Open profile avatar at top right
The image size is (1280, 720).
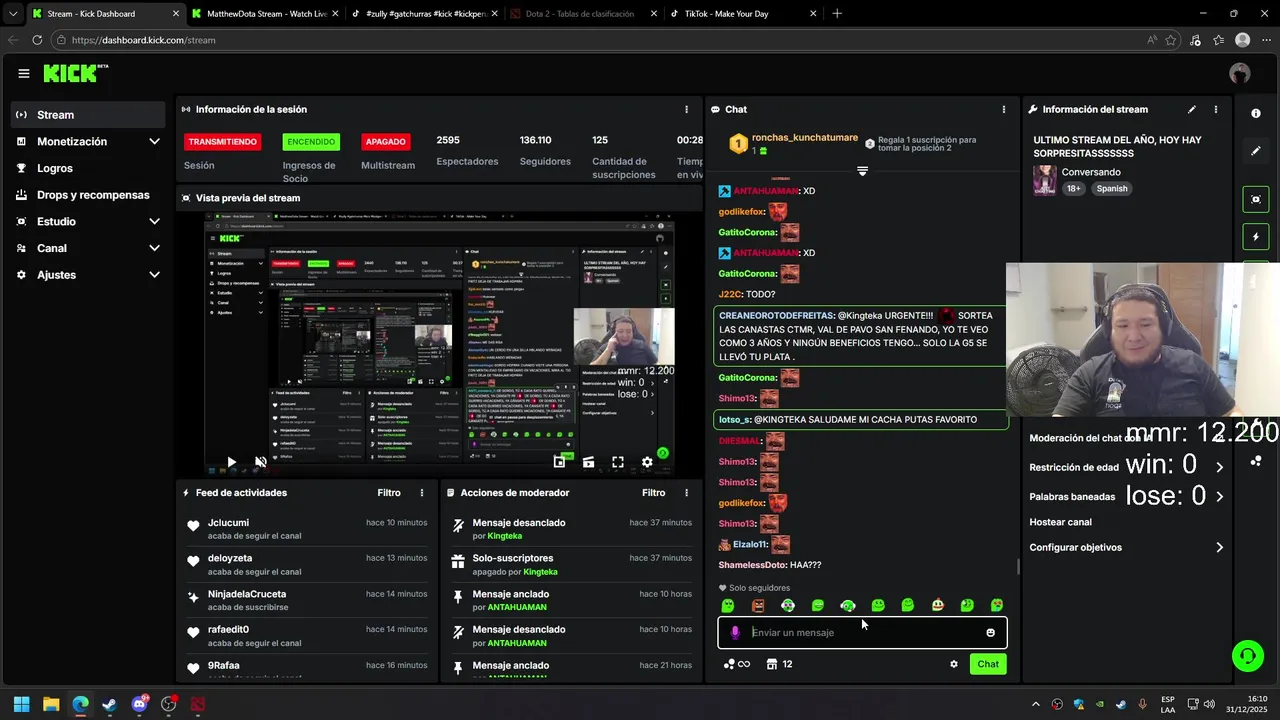pos(1240,73)
